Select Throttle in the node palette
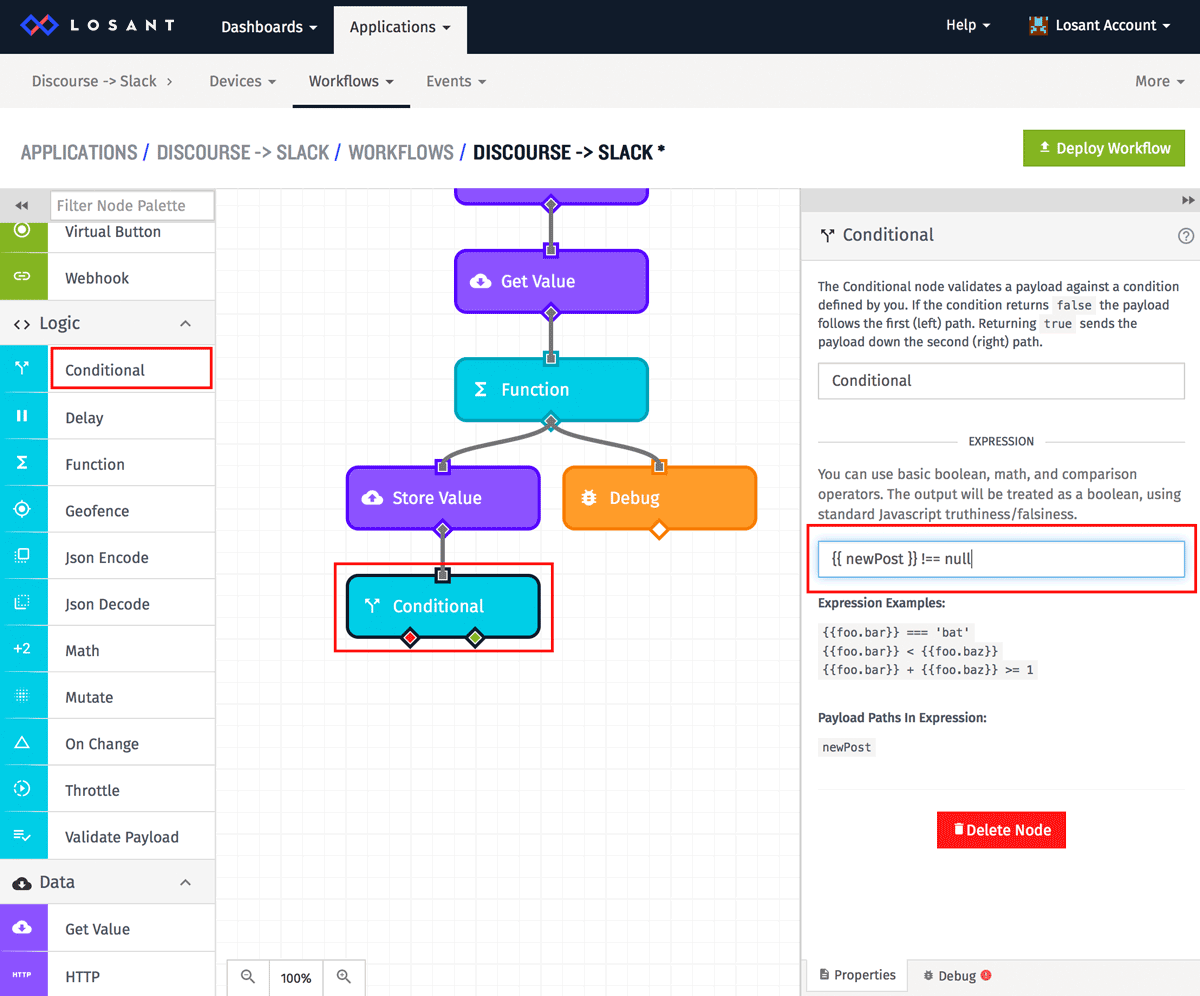This screenshot has width=1200, height=996. (108, 790)
